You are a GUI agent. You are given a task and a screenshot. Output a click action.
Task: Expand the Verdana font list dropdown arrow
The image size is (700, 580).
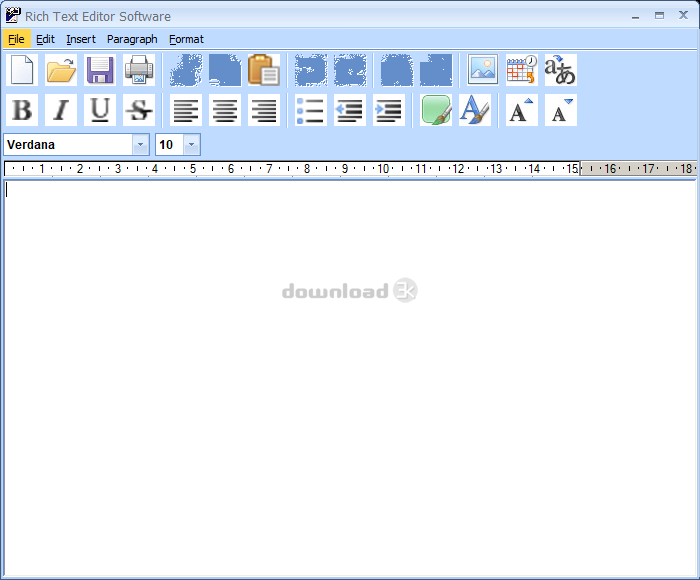pos(141,145)
